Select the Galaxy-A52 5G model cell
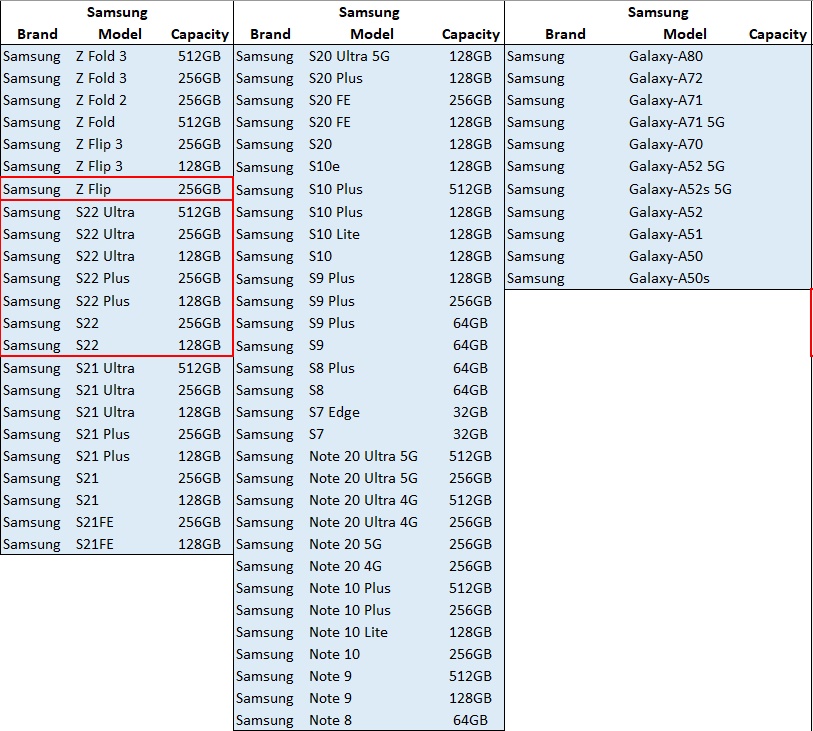The height and width of the screenshot is (731, 813). click(677, 166)
